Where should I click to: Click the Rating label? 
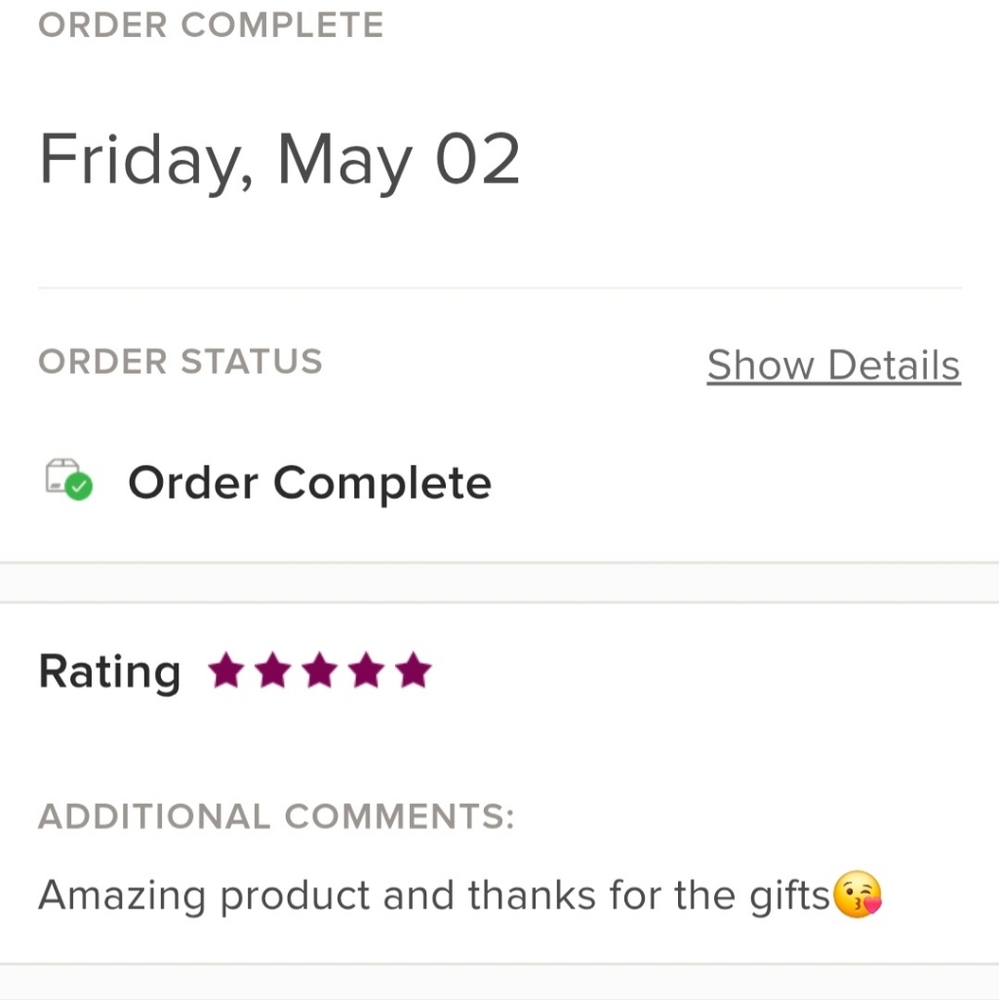pyautogui.click(x=110, y=672)
